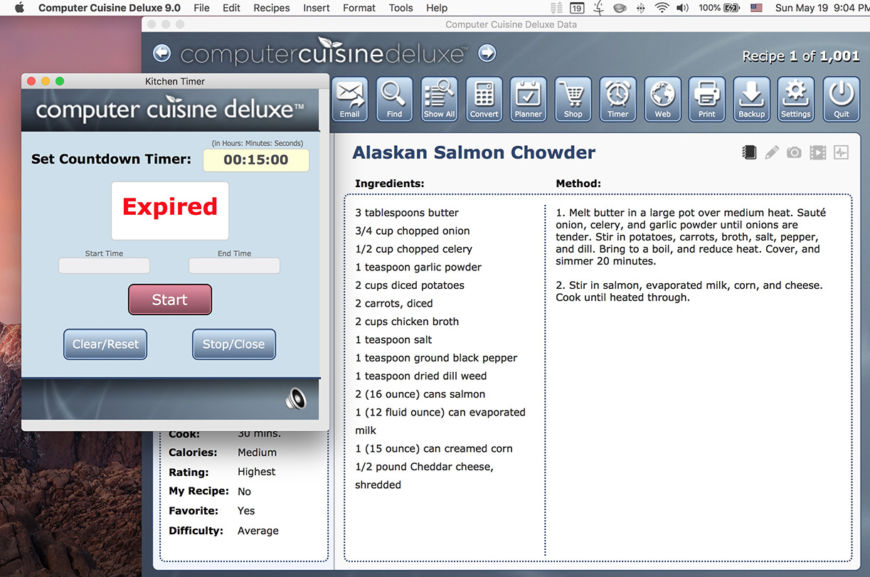Click the camera photo icon

pos(794,152)
